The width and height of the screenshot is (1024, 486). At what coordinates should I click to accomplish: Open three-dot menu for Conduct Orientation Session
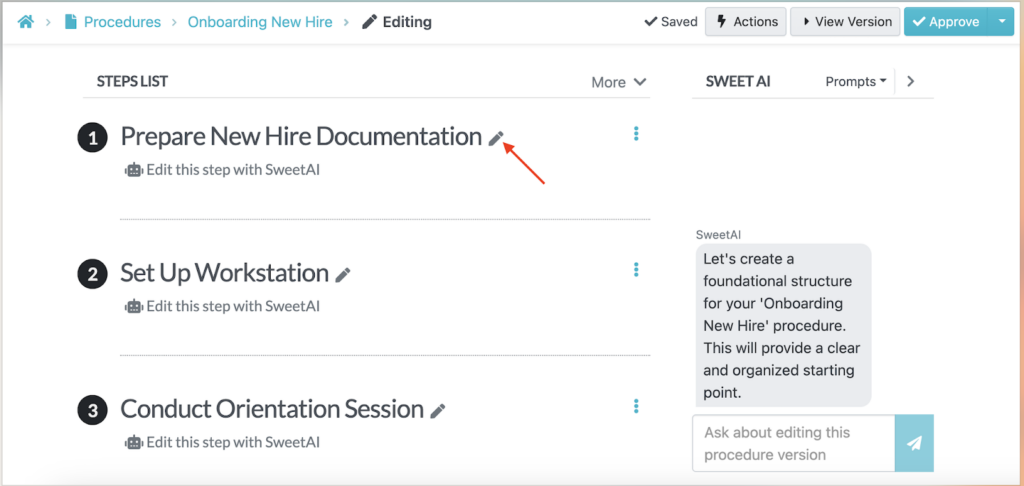click(x=636, y=406)
